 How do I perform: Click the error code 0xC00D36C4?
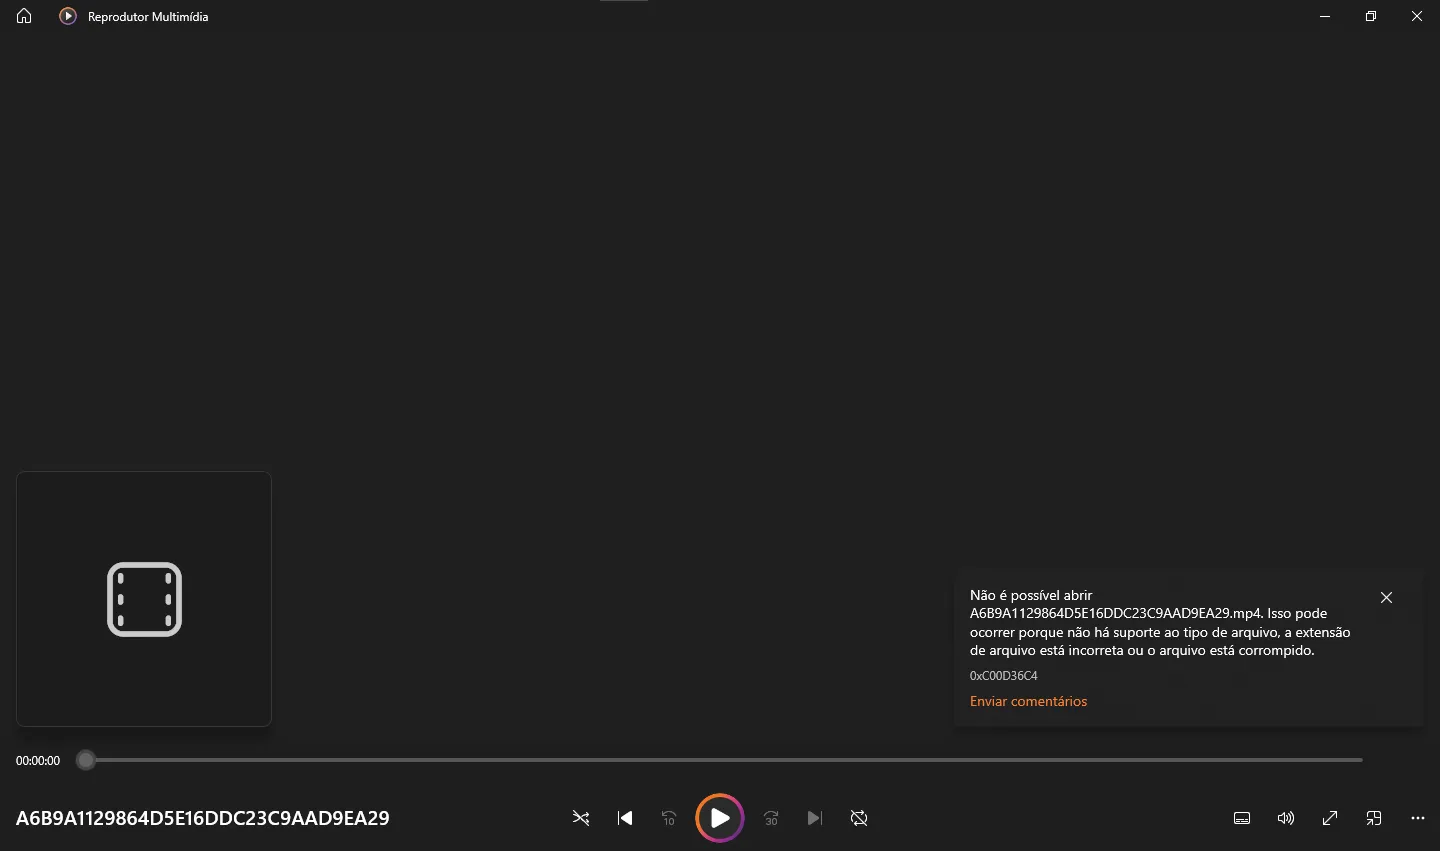coord(1003,676)
